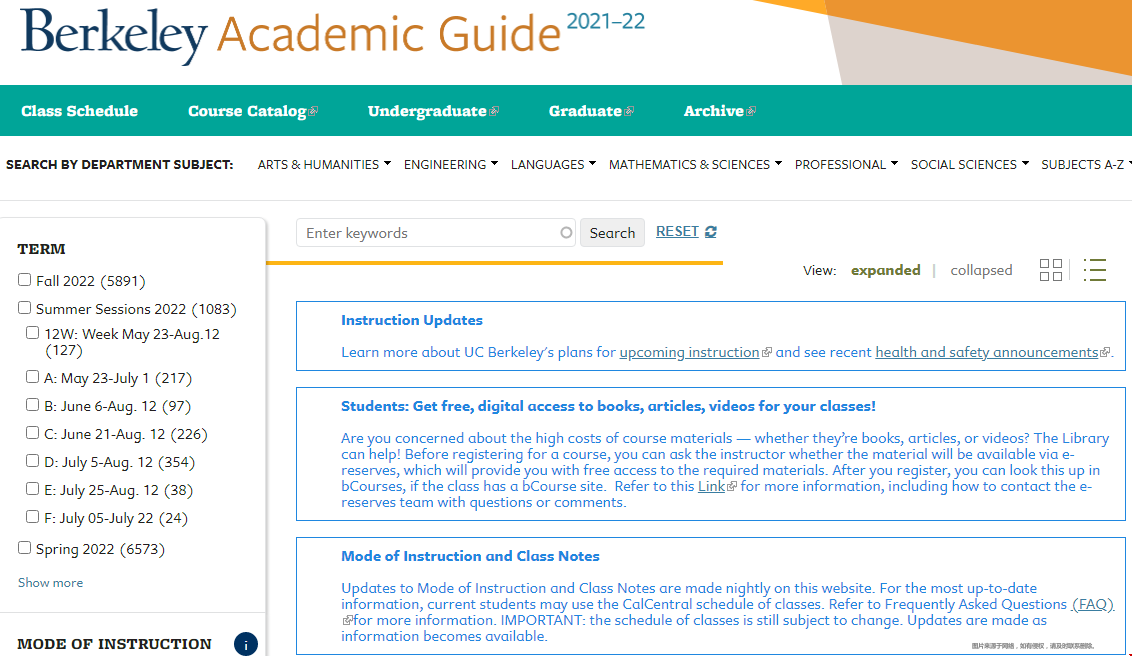The image size is (1132, 656).
Task: Click the Mode of Instruction and Class Notes heading
Action: tap(470, 556)
